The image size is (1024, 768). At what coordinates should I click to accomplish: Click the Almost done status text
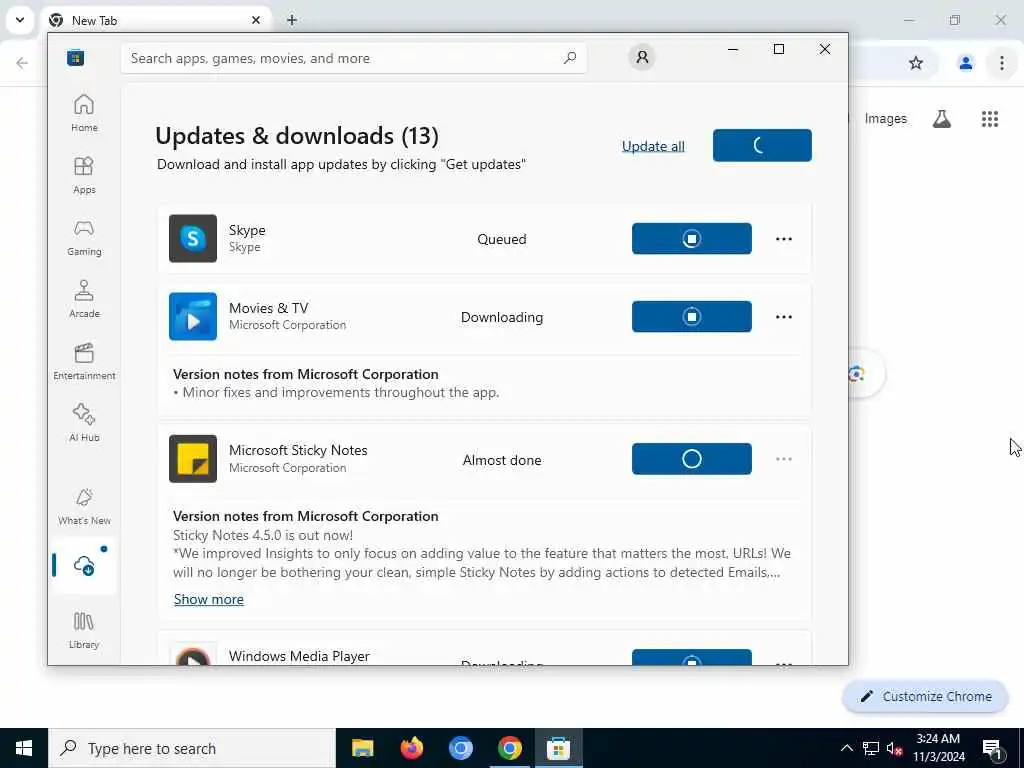pyautogui.click(x=502, y=460)
